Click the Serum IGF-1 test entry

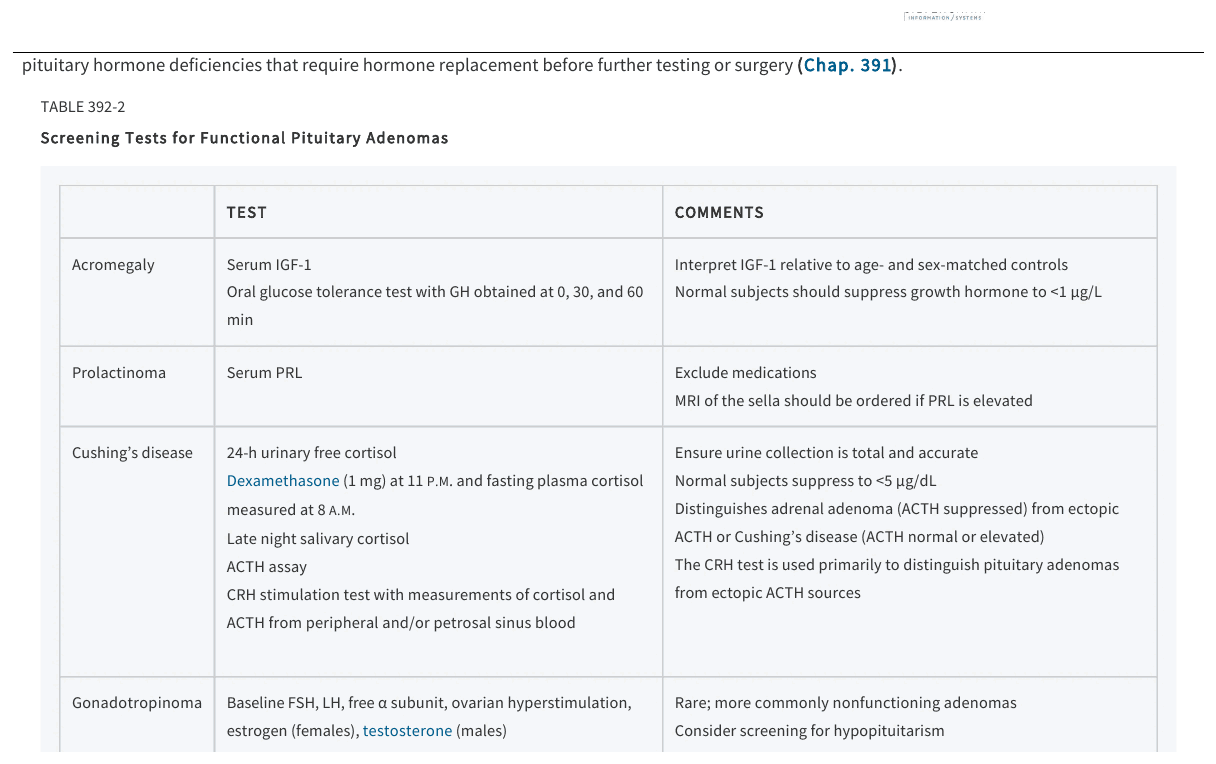(269, 265)
